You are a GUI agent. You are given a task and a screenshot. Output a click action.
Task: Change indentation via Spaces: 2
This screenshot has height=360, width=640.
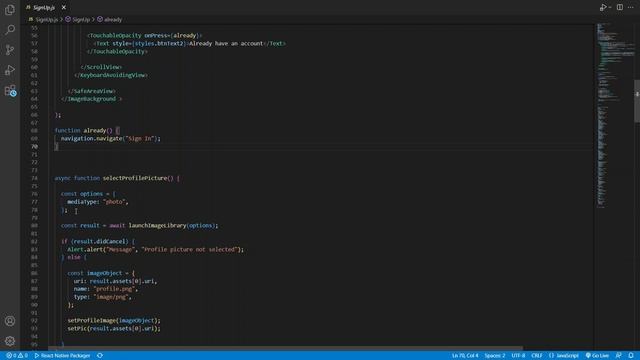coord(495,356)
